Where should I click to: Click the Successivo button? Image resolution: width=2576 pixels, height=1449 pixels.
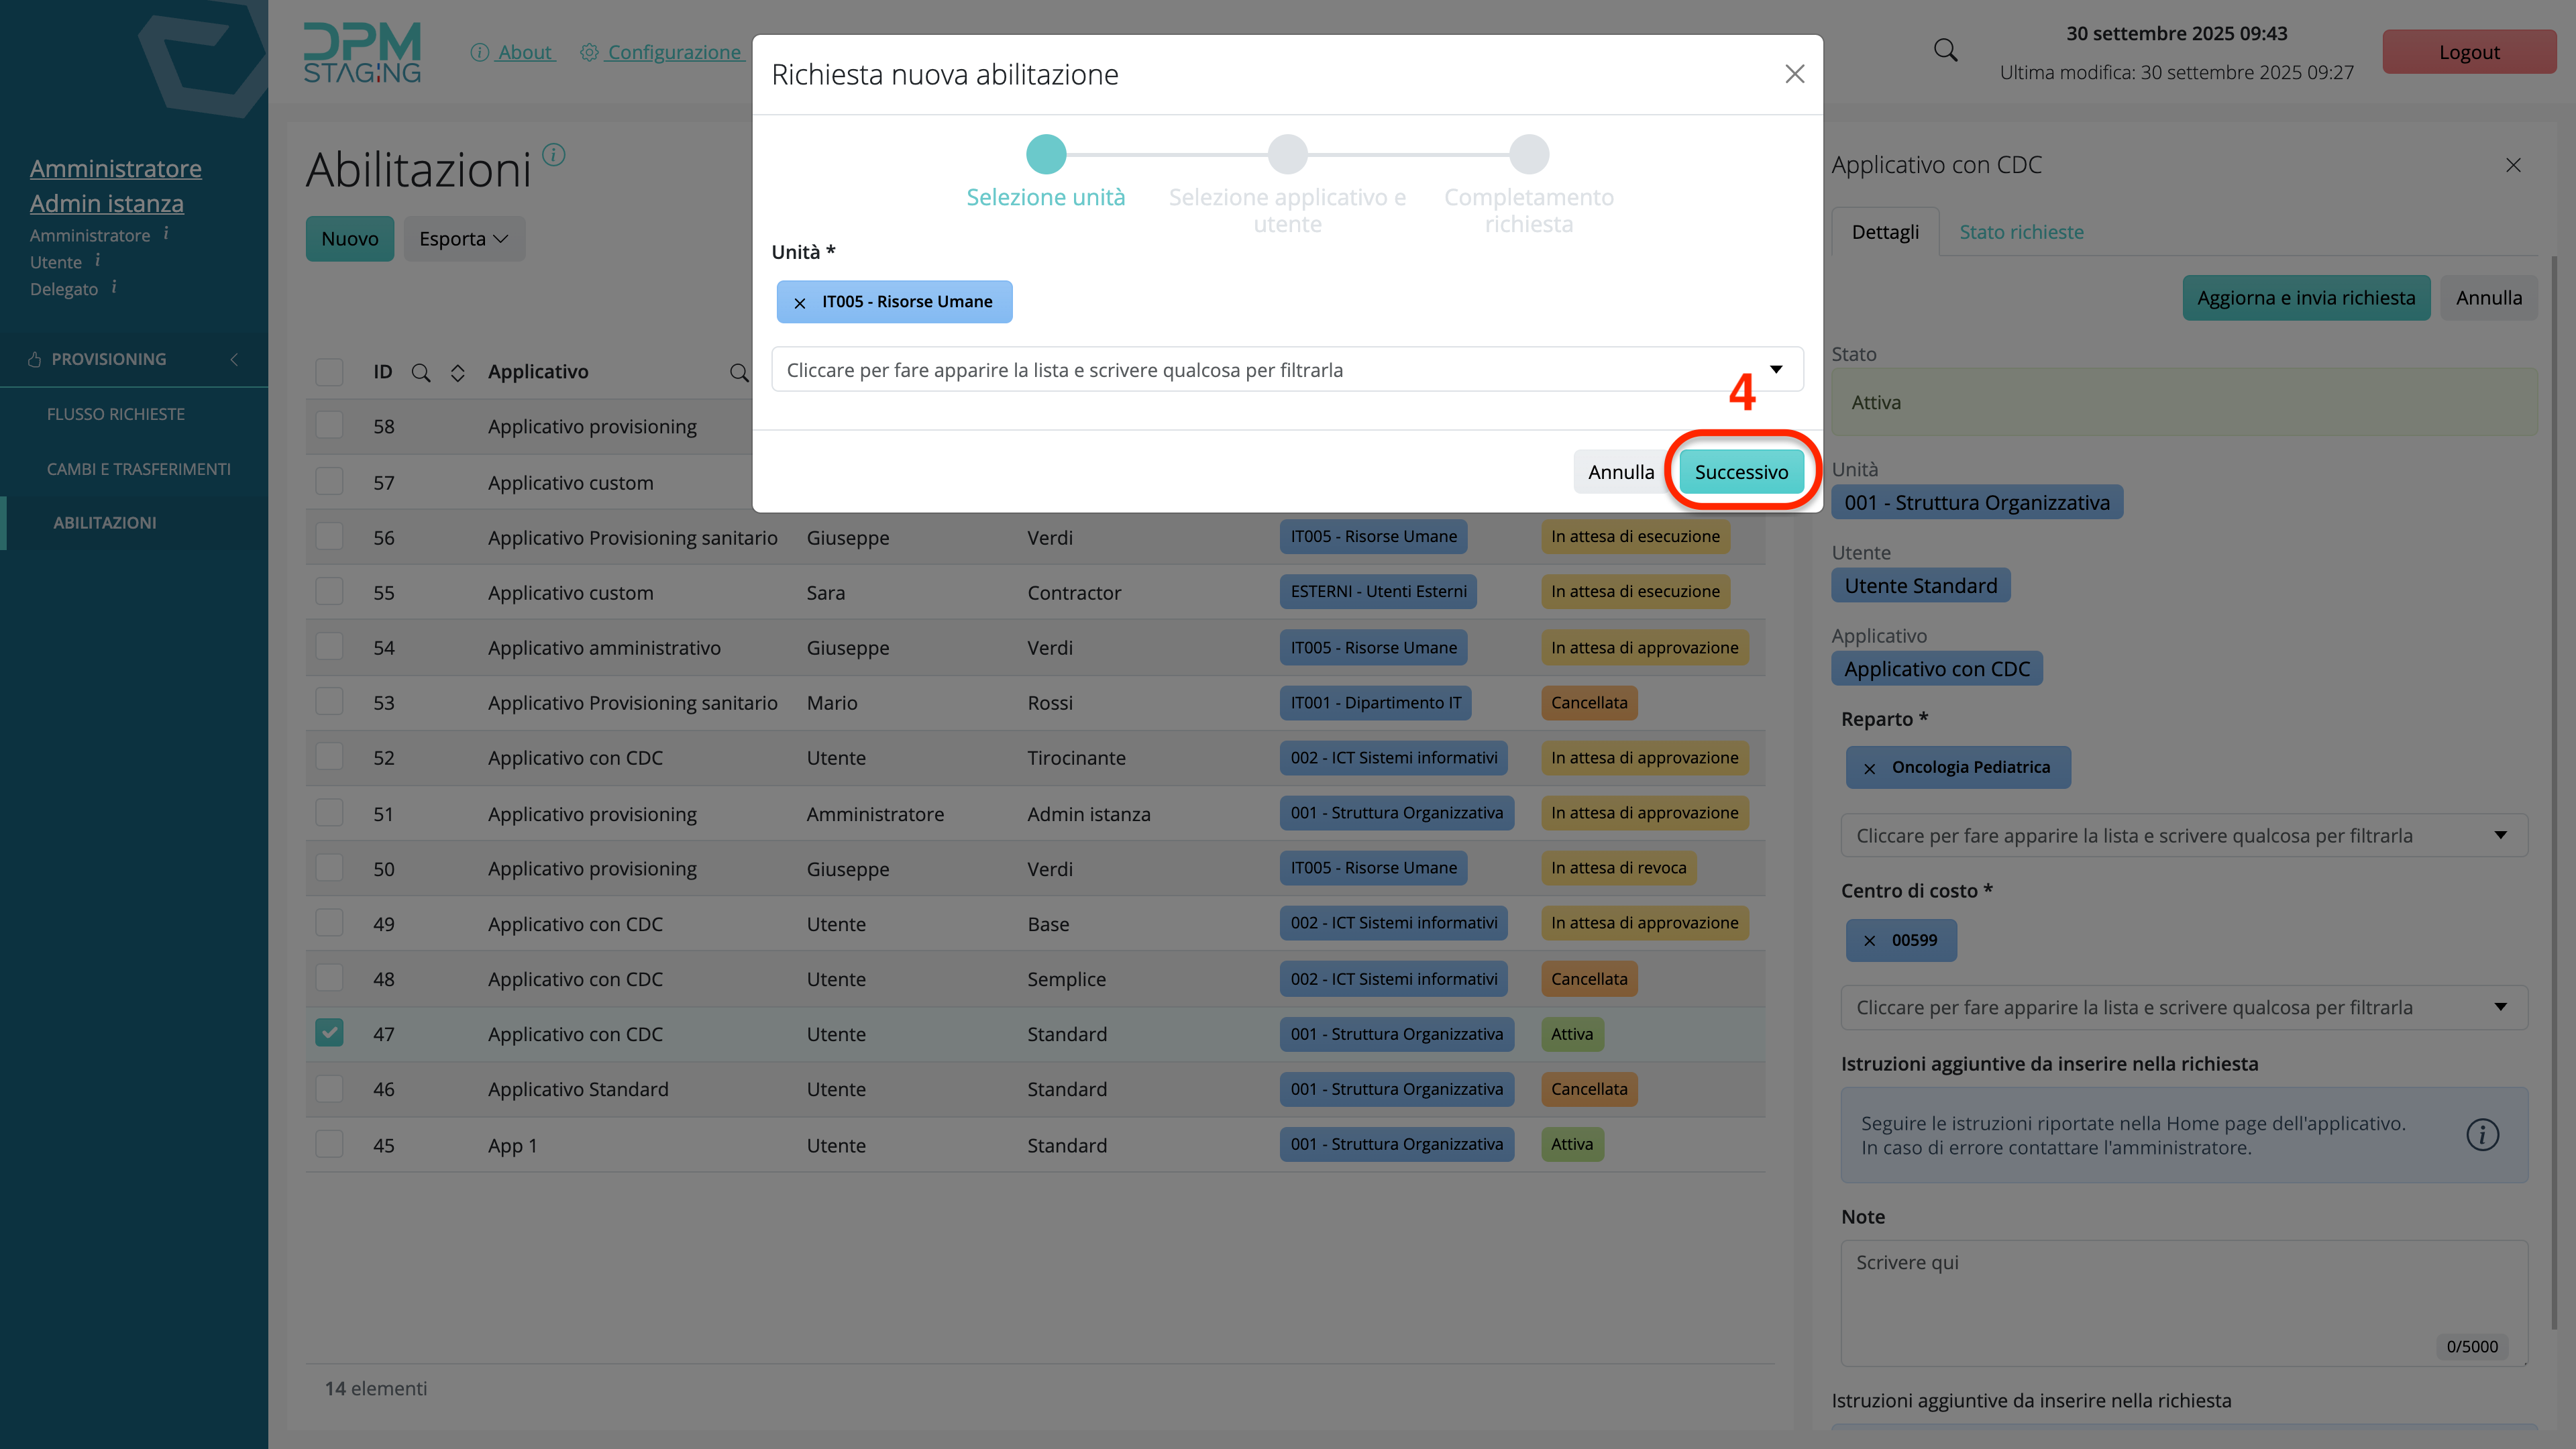(x=1741, y=472)
